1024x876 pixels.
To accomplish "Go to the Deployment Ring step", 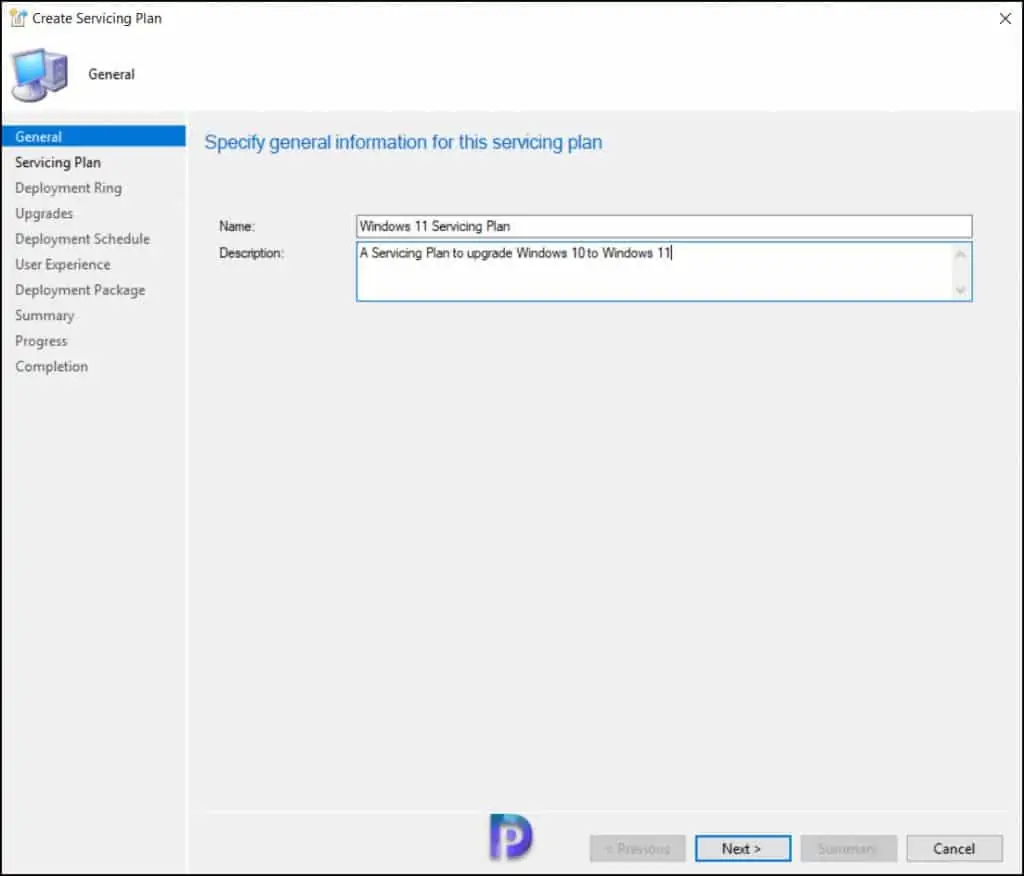I will [x=68, y=188].
